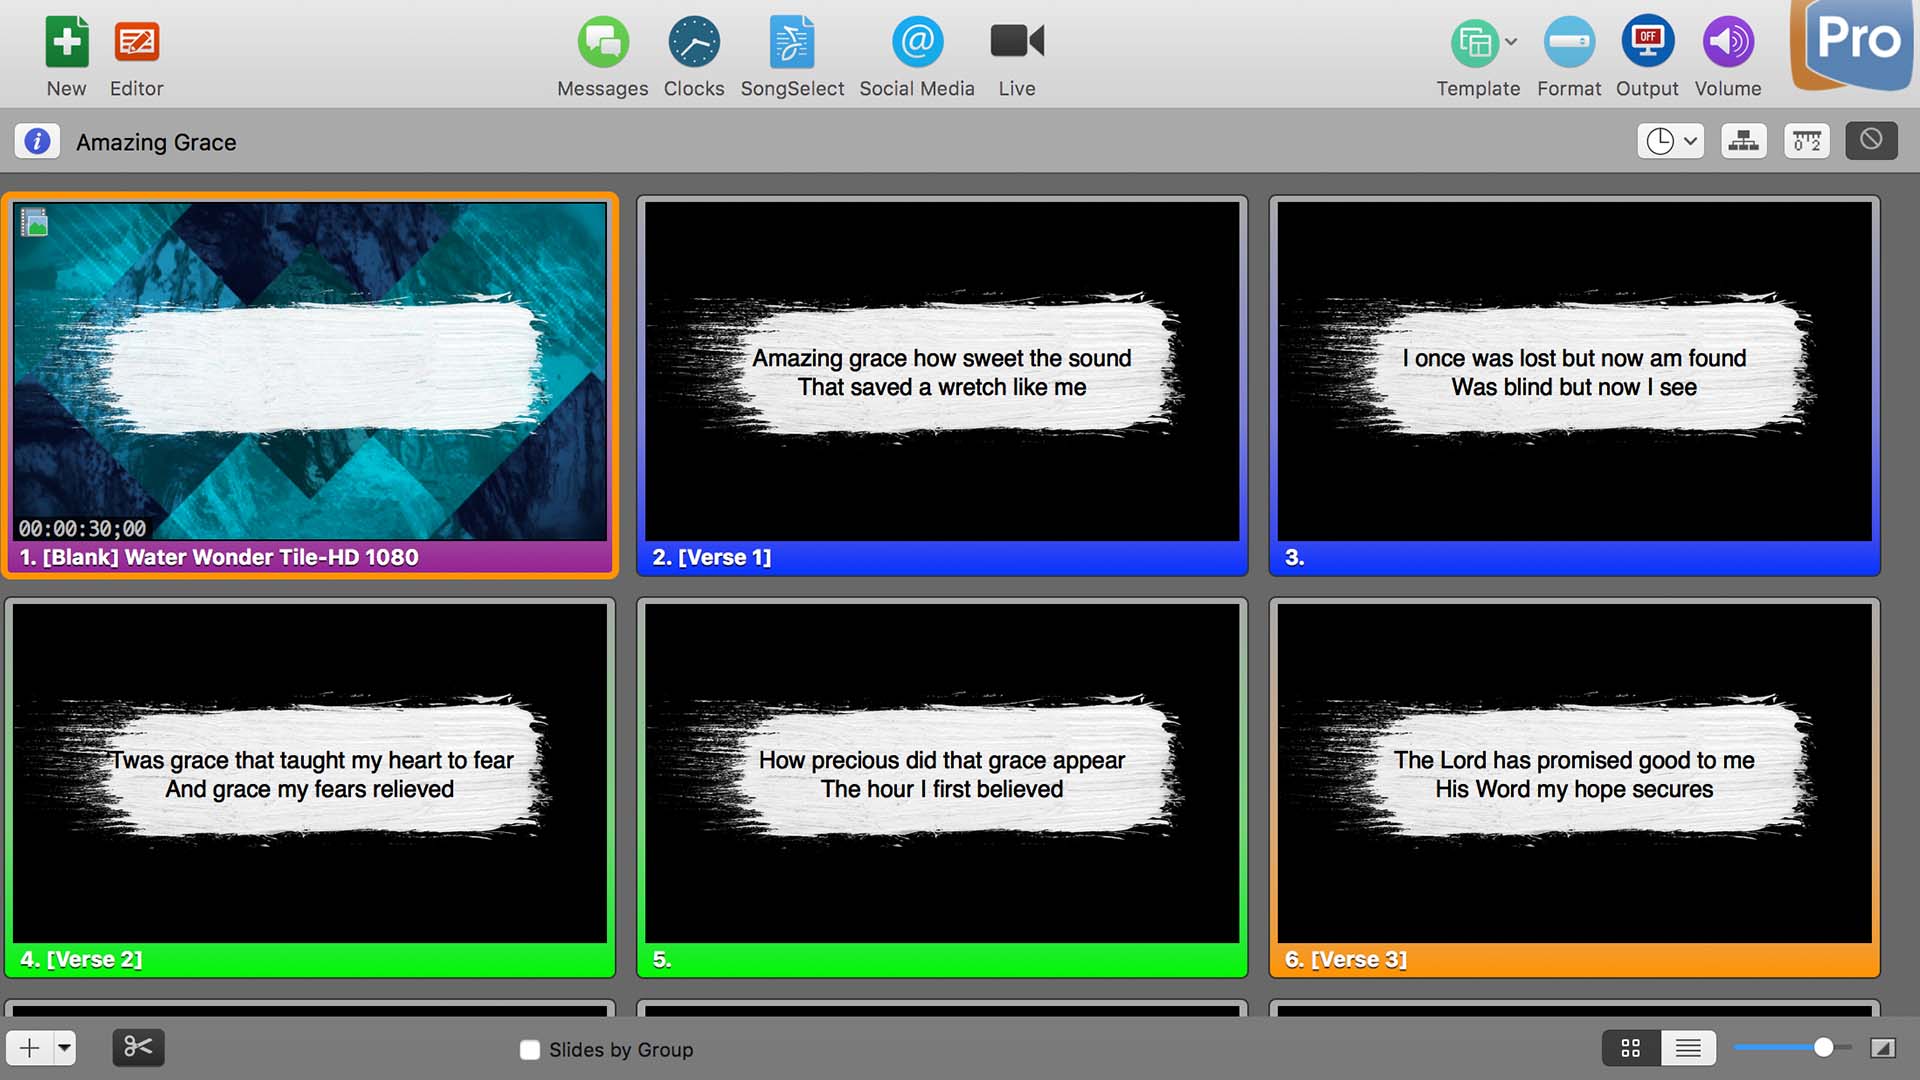Open the Messages tool
This screenshot has height=1080, width=1920.
coord(603,43)
